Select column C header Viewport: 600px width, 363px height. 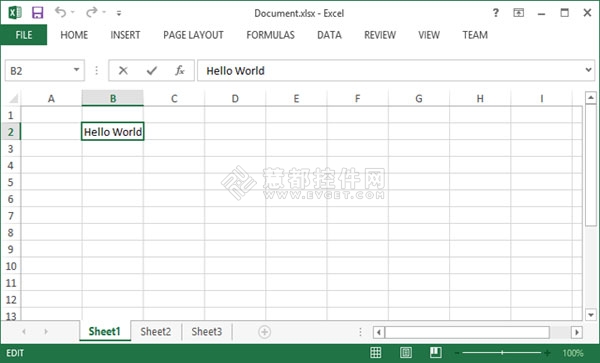click(x=174, y=99)
